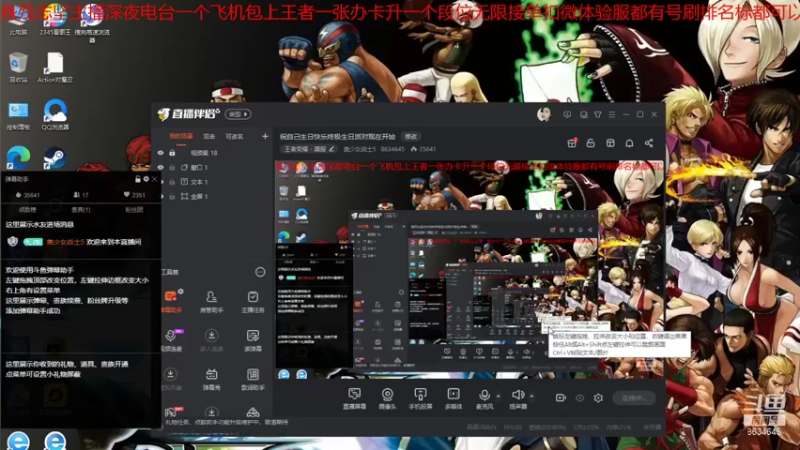Open the 王者荣耀 category selector
This screenshot has width=800, height=450.
click(308, 149)
